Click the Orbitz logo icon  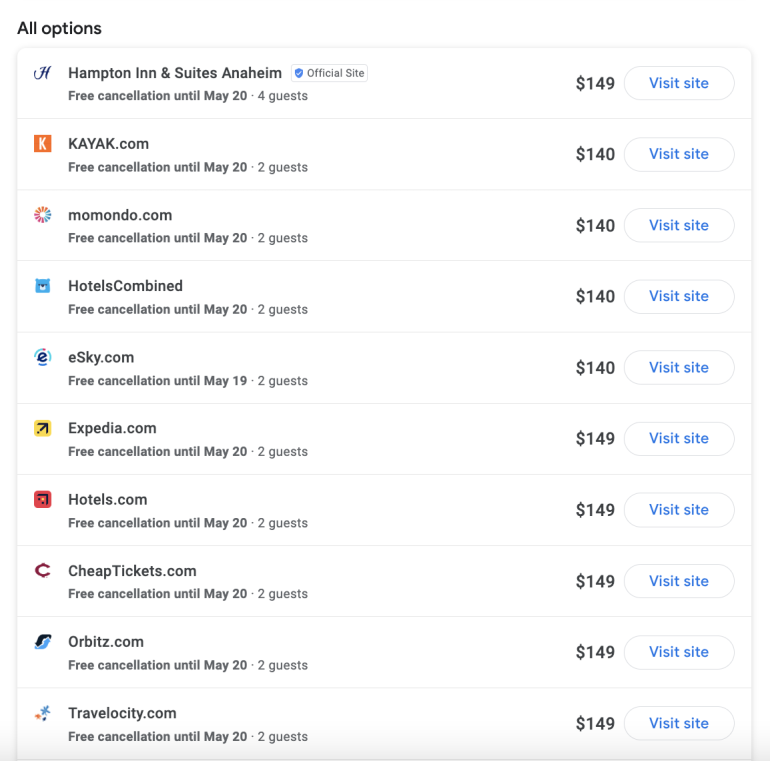click(42, 642)
